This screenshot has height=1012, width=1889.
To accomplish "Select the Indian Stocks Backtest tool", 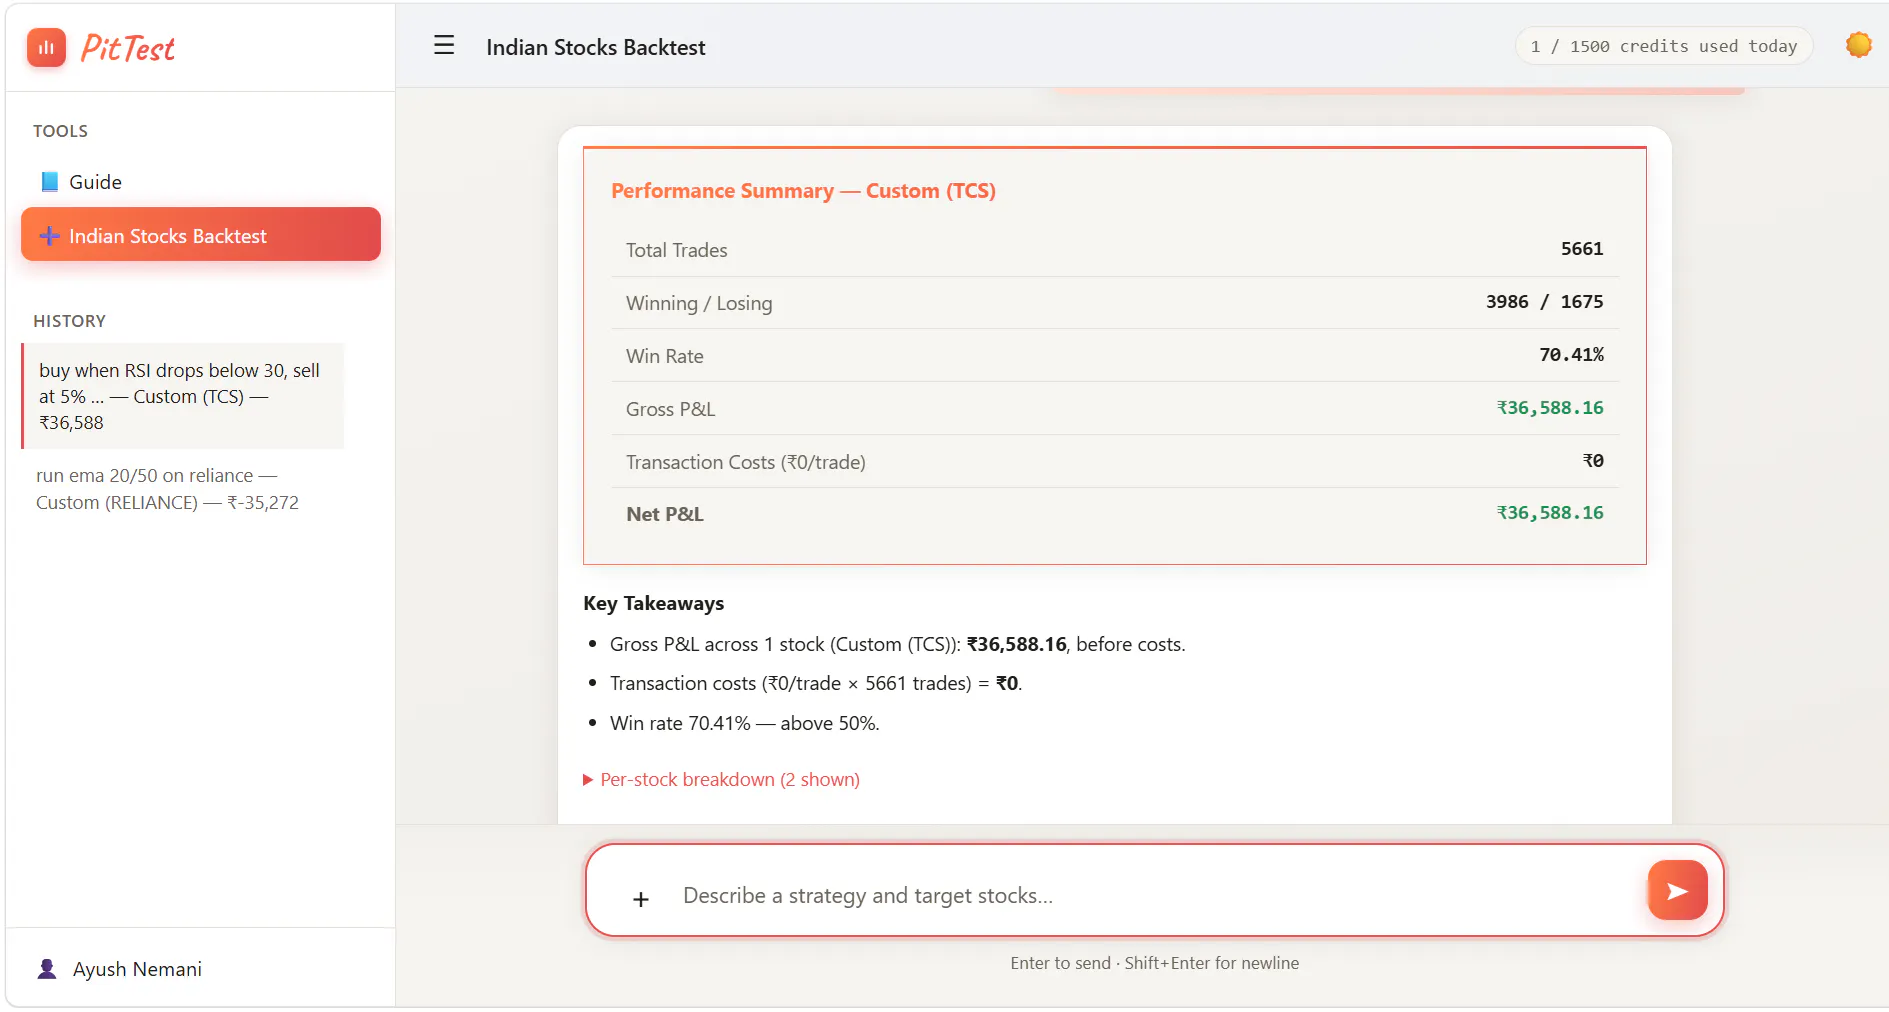I will coord(200,234).
